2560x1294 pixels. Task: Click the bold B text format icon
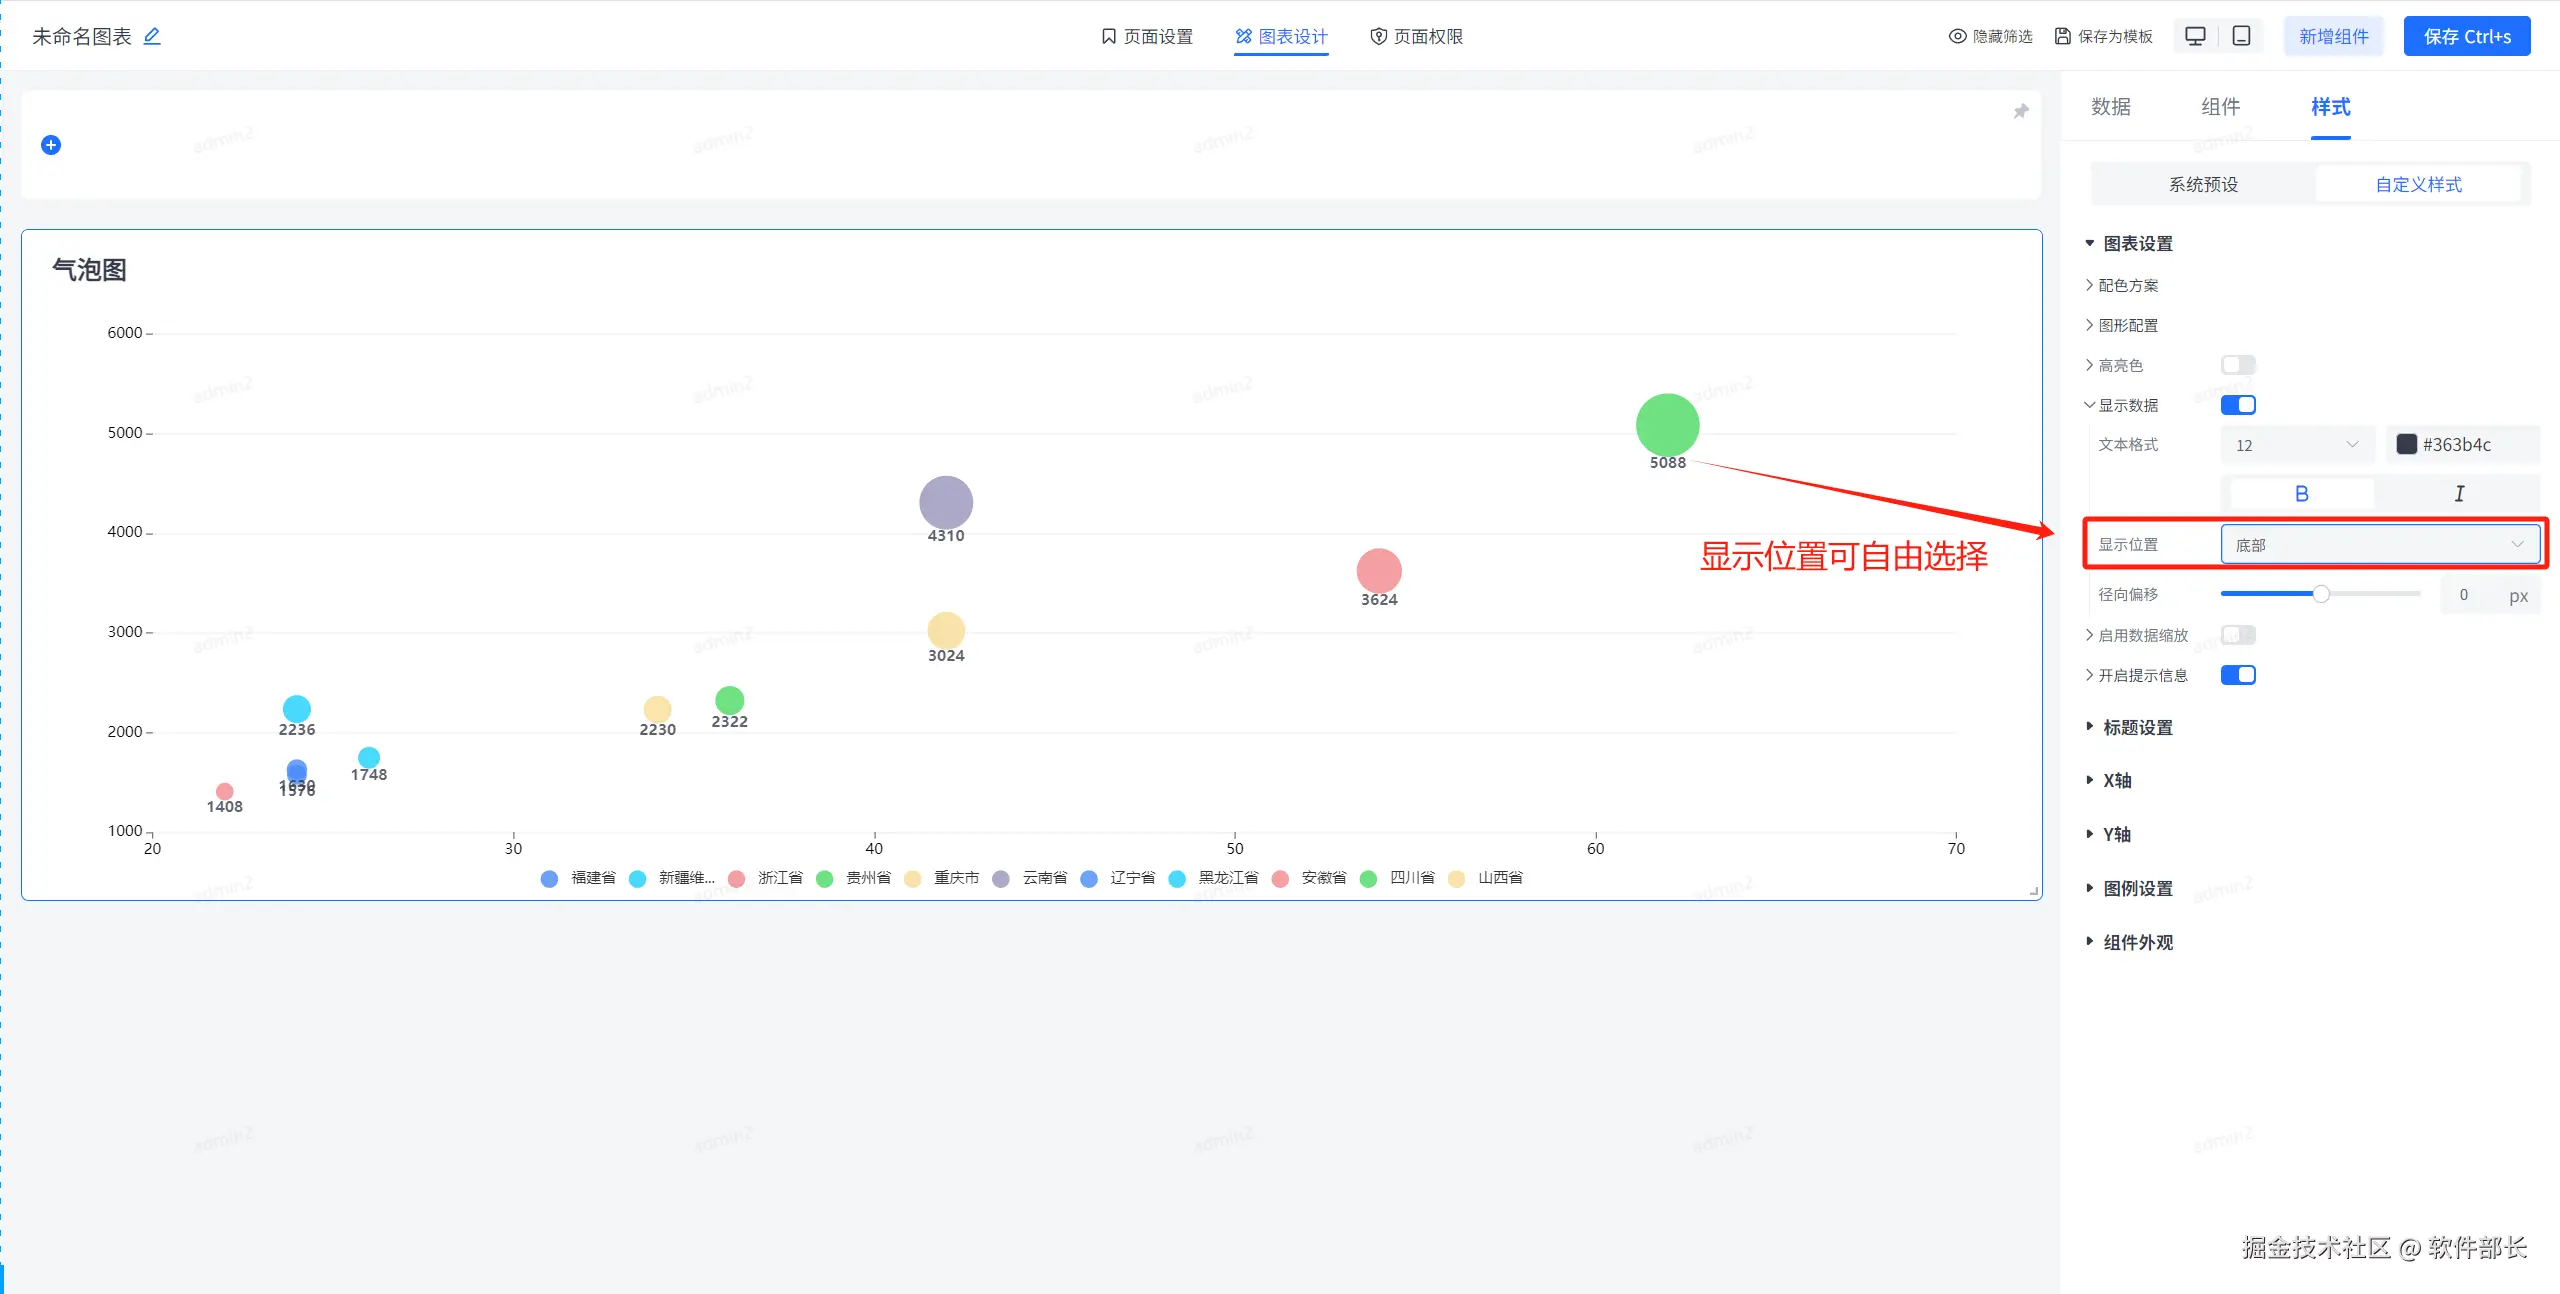coord(2301,493)
